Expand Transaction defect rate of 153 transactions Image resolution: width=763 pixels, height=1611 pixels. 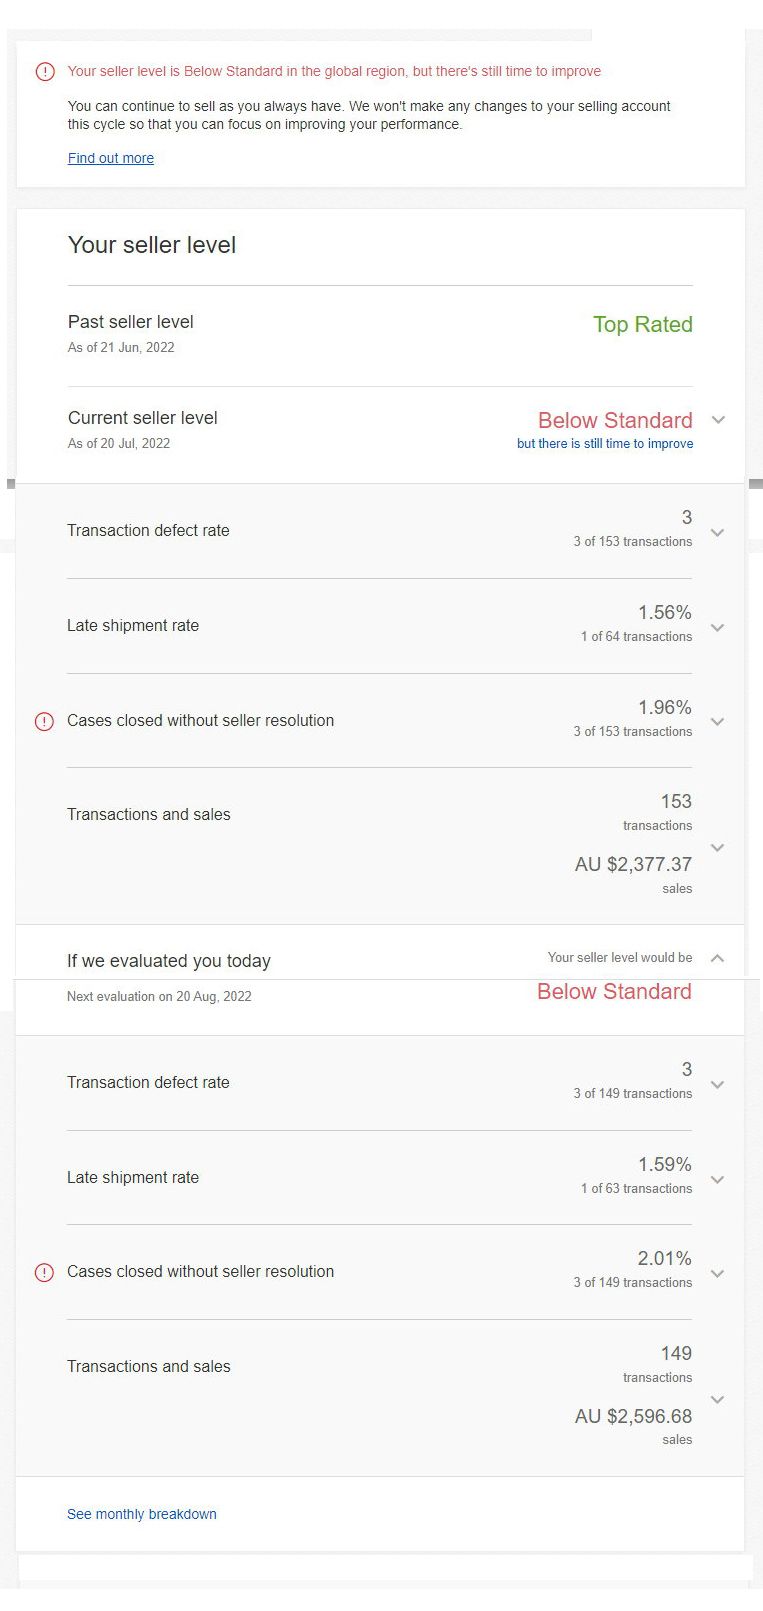pyautogui.click(x=718, y=532)
